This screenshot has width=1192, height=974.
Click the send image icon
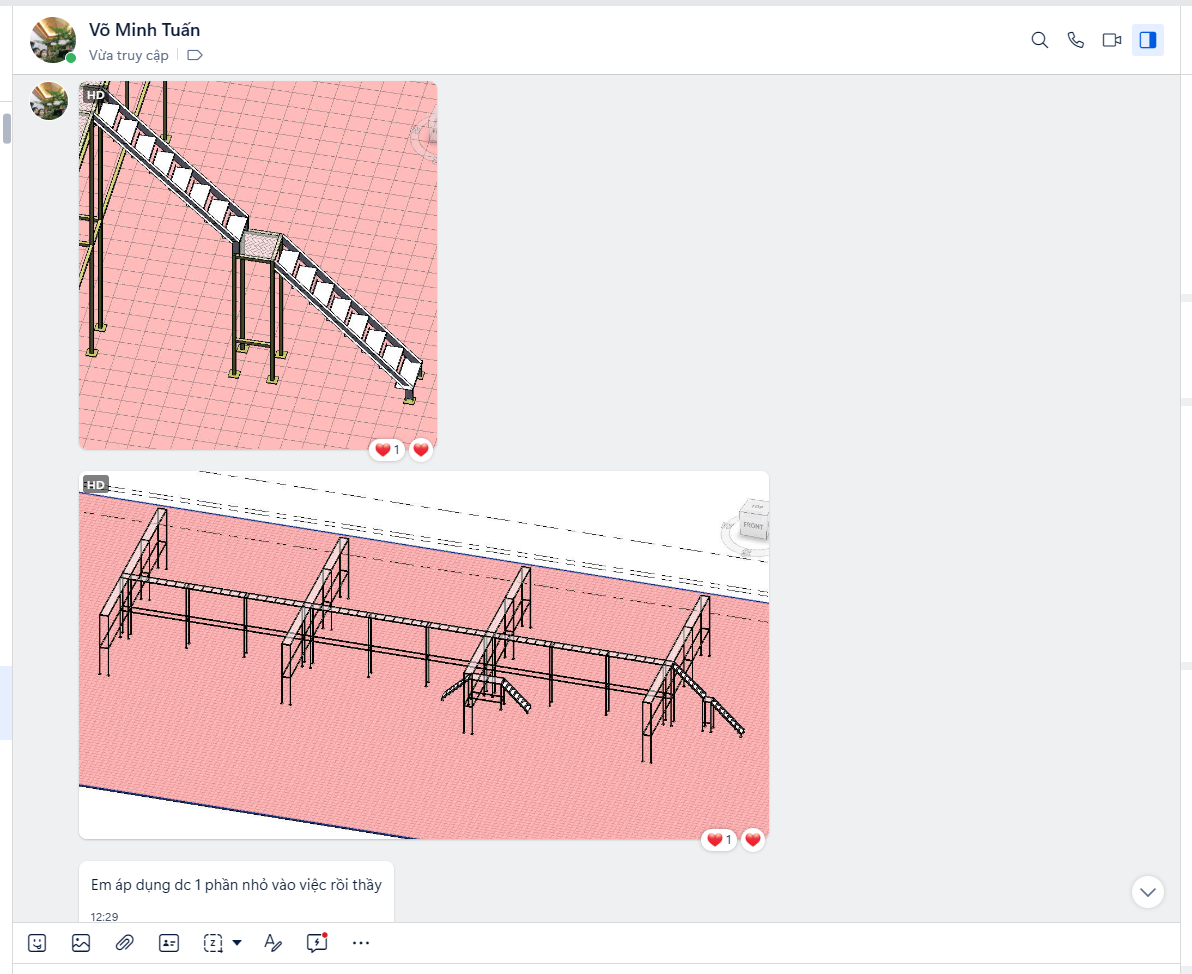pos(81,942)
